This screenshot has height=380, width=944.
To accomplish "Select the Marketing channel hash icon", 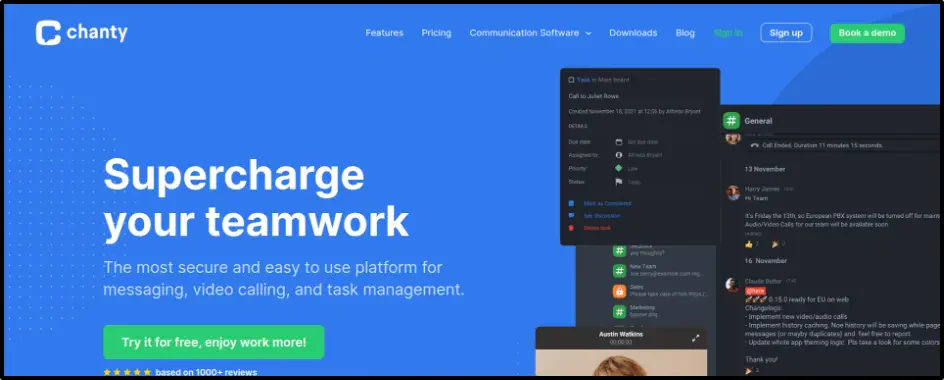I will pyautogui.click(x=620, y=311).
